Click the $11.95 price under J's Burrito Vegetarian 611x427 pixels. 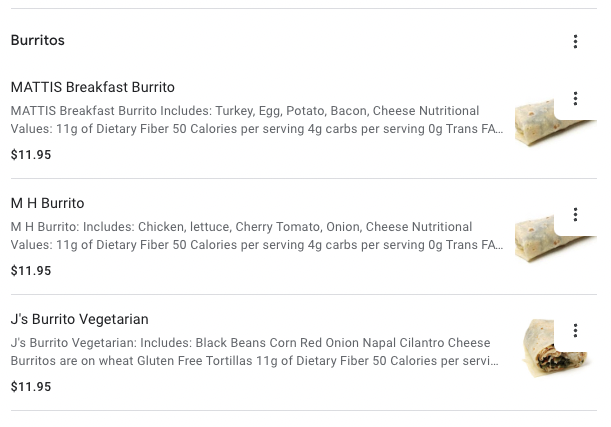(x=31, y=387)
